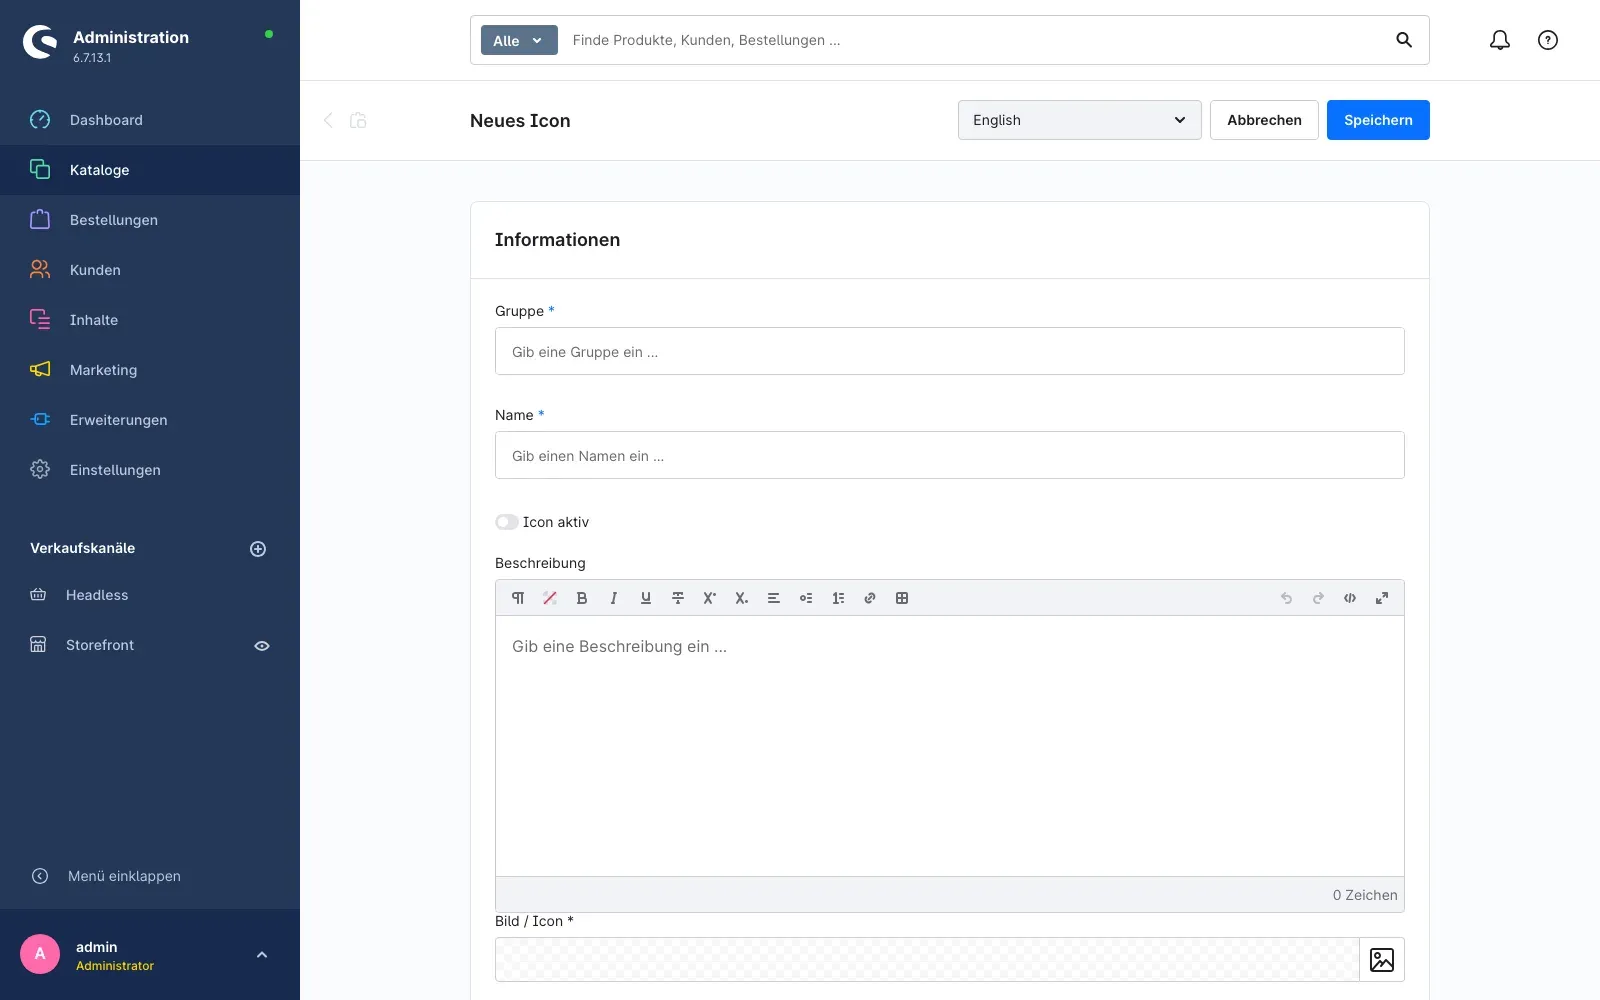This screenshot has width=1600, height=1000.
Task: Open the Alle search filter dropdown
Action: click(x=519, y=40)
